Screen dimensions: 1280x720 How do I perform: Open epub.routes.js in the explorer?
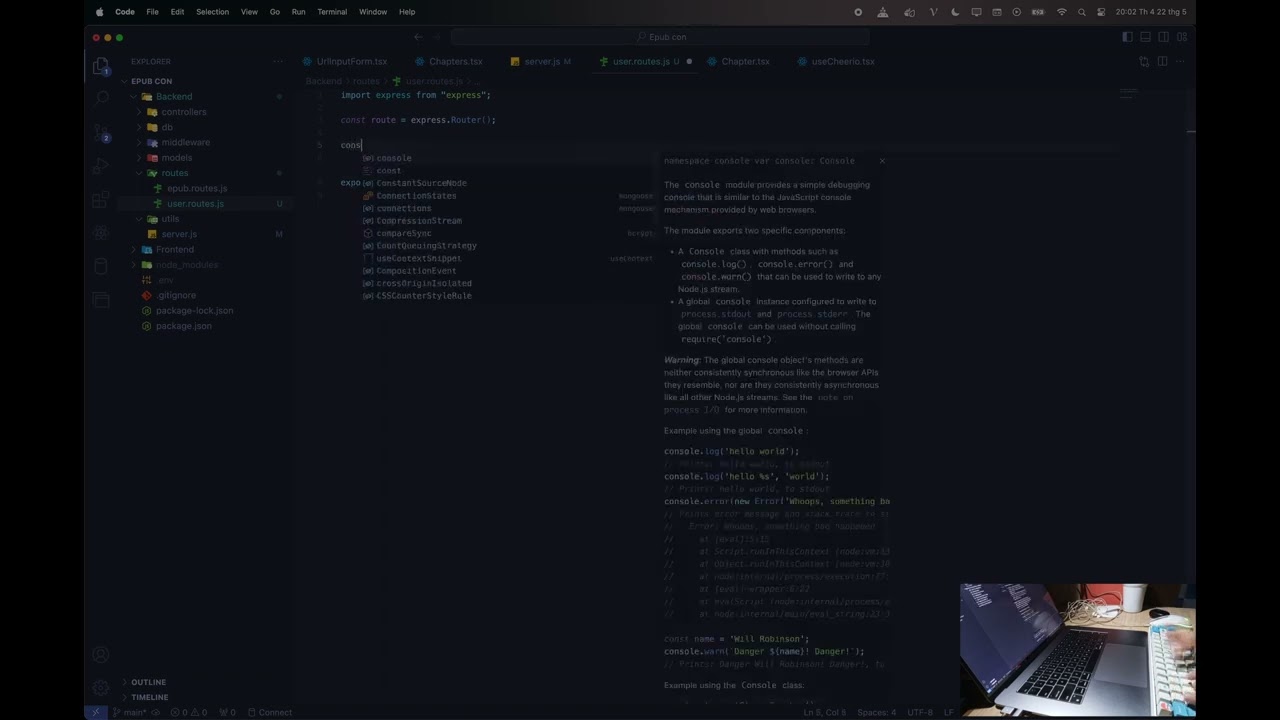coord(197,188)
